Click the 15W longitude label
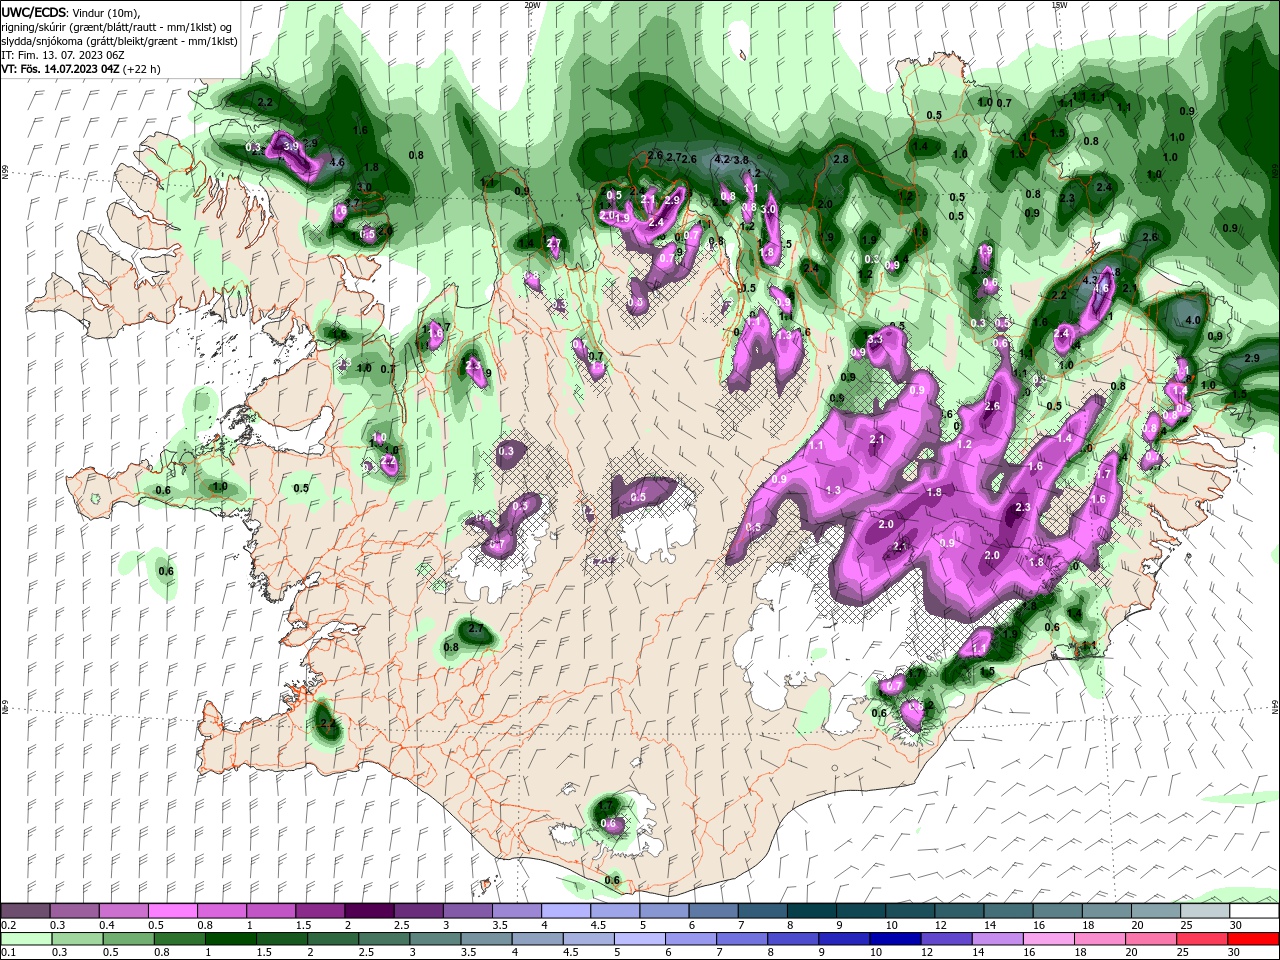The width and height of the screenshot is (1280, 960). [x=1059, y=4]
